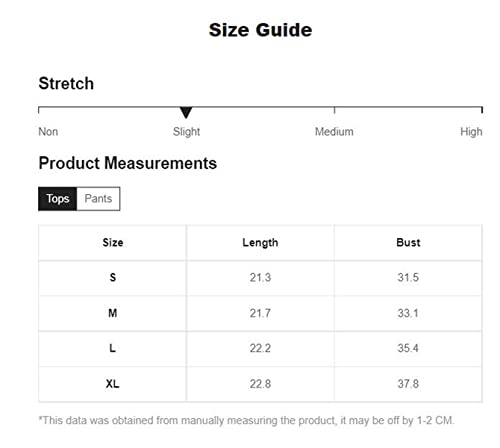Click the Medium stretch label
500x448 pixels.
click(x=334, y=131)
